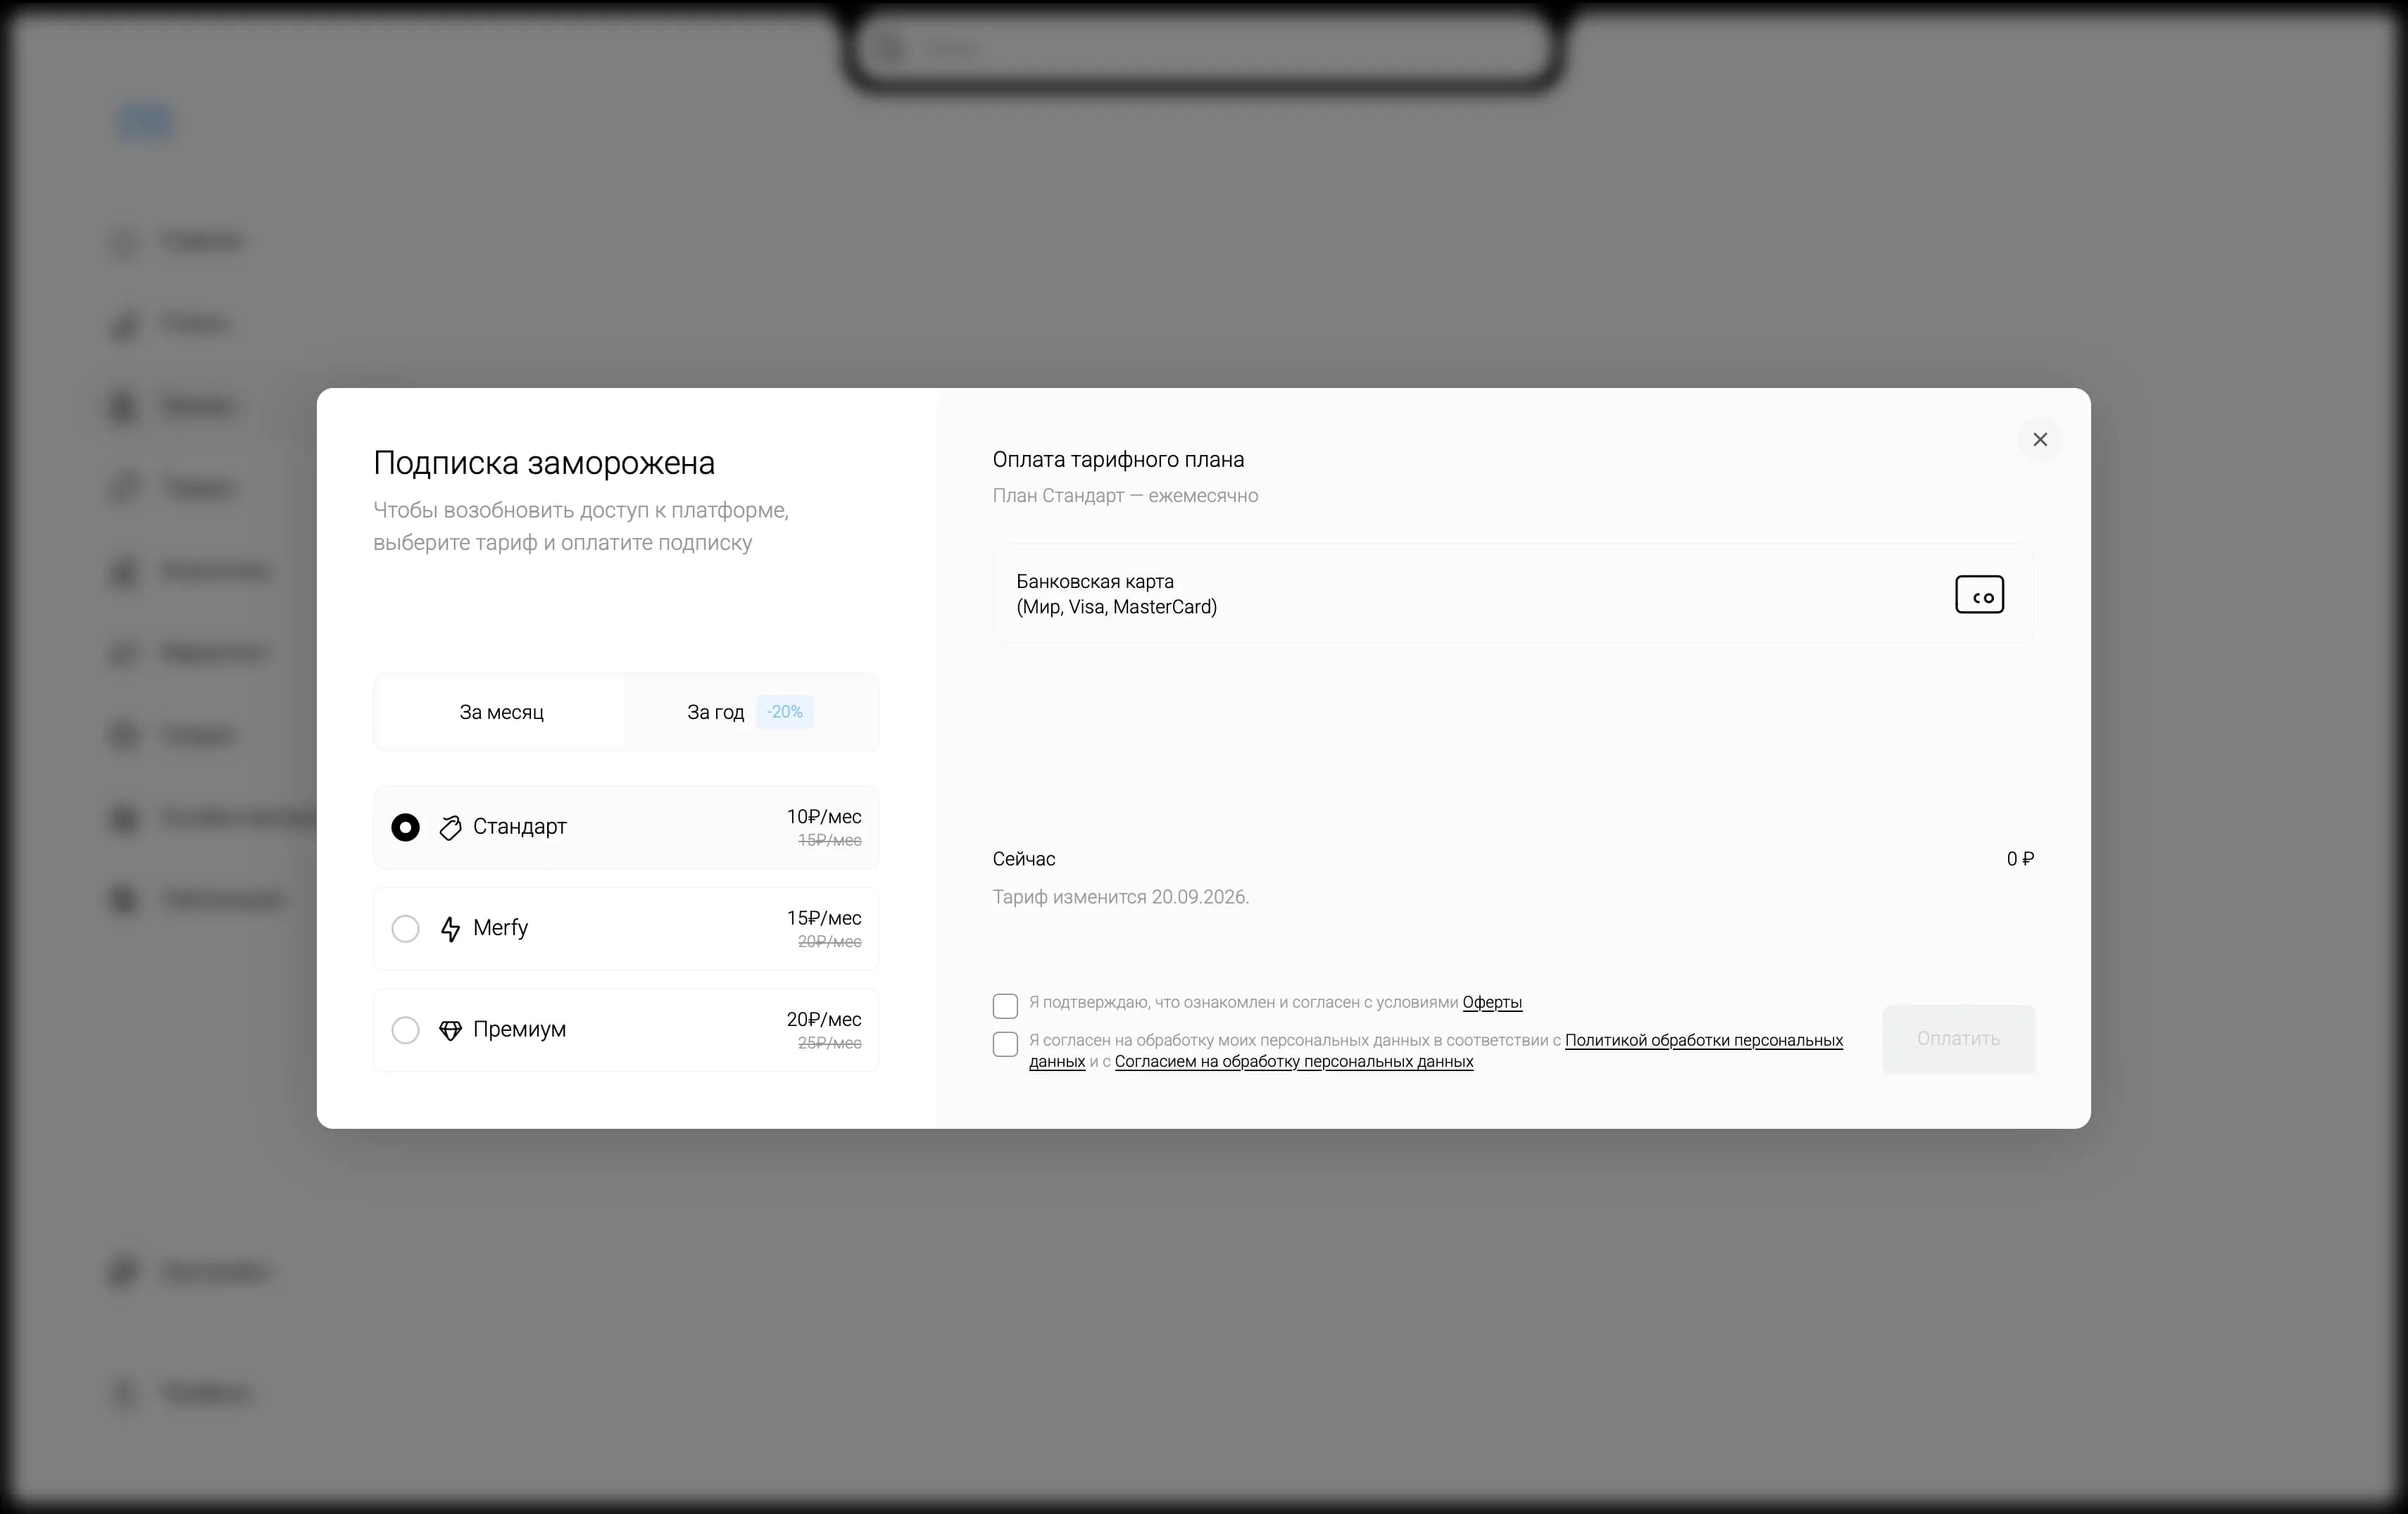
Task: Check the Оферты agreement checkbox
Action: tap(1005, 1005)
